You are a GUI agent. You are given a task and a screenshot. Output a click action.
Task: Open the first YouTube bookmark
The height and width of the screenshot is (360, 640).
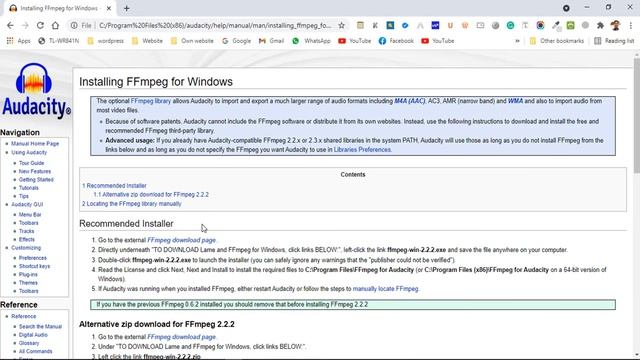point(354,41)
